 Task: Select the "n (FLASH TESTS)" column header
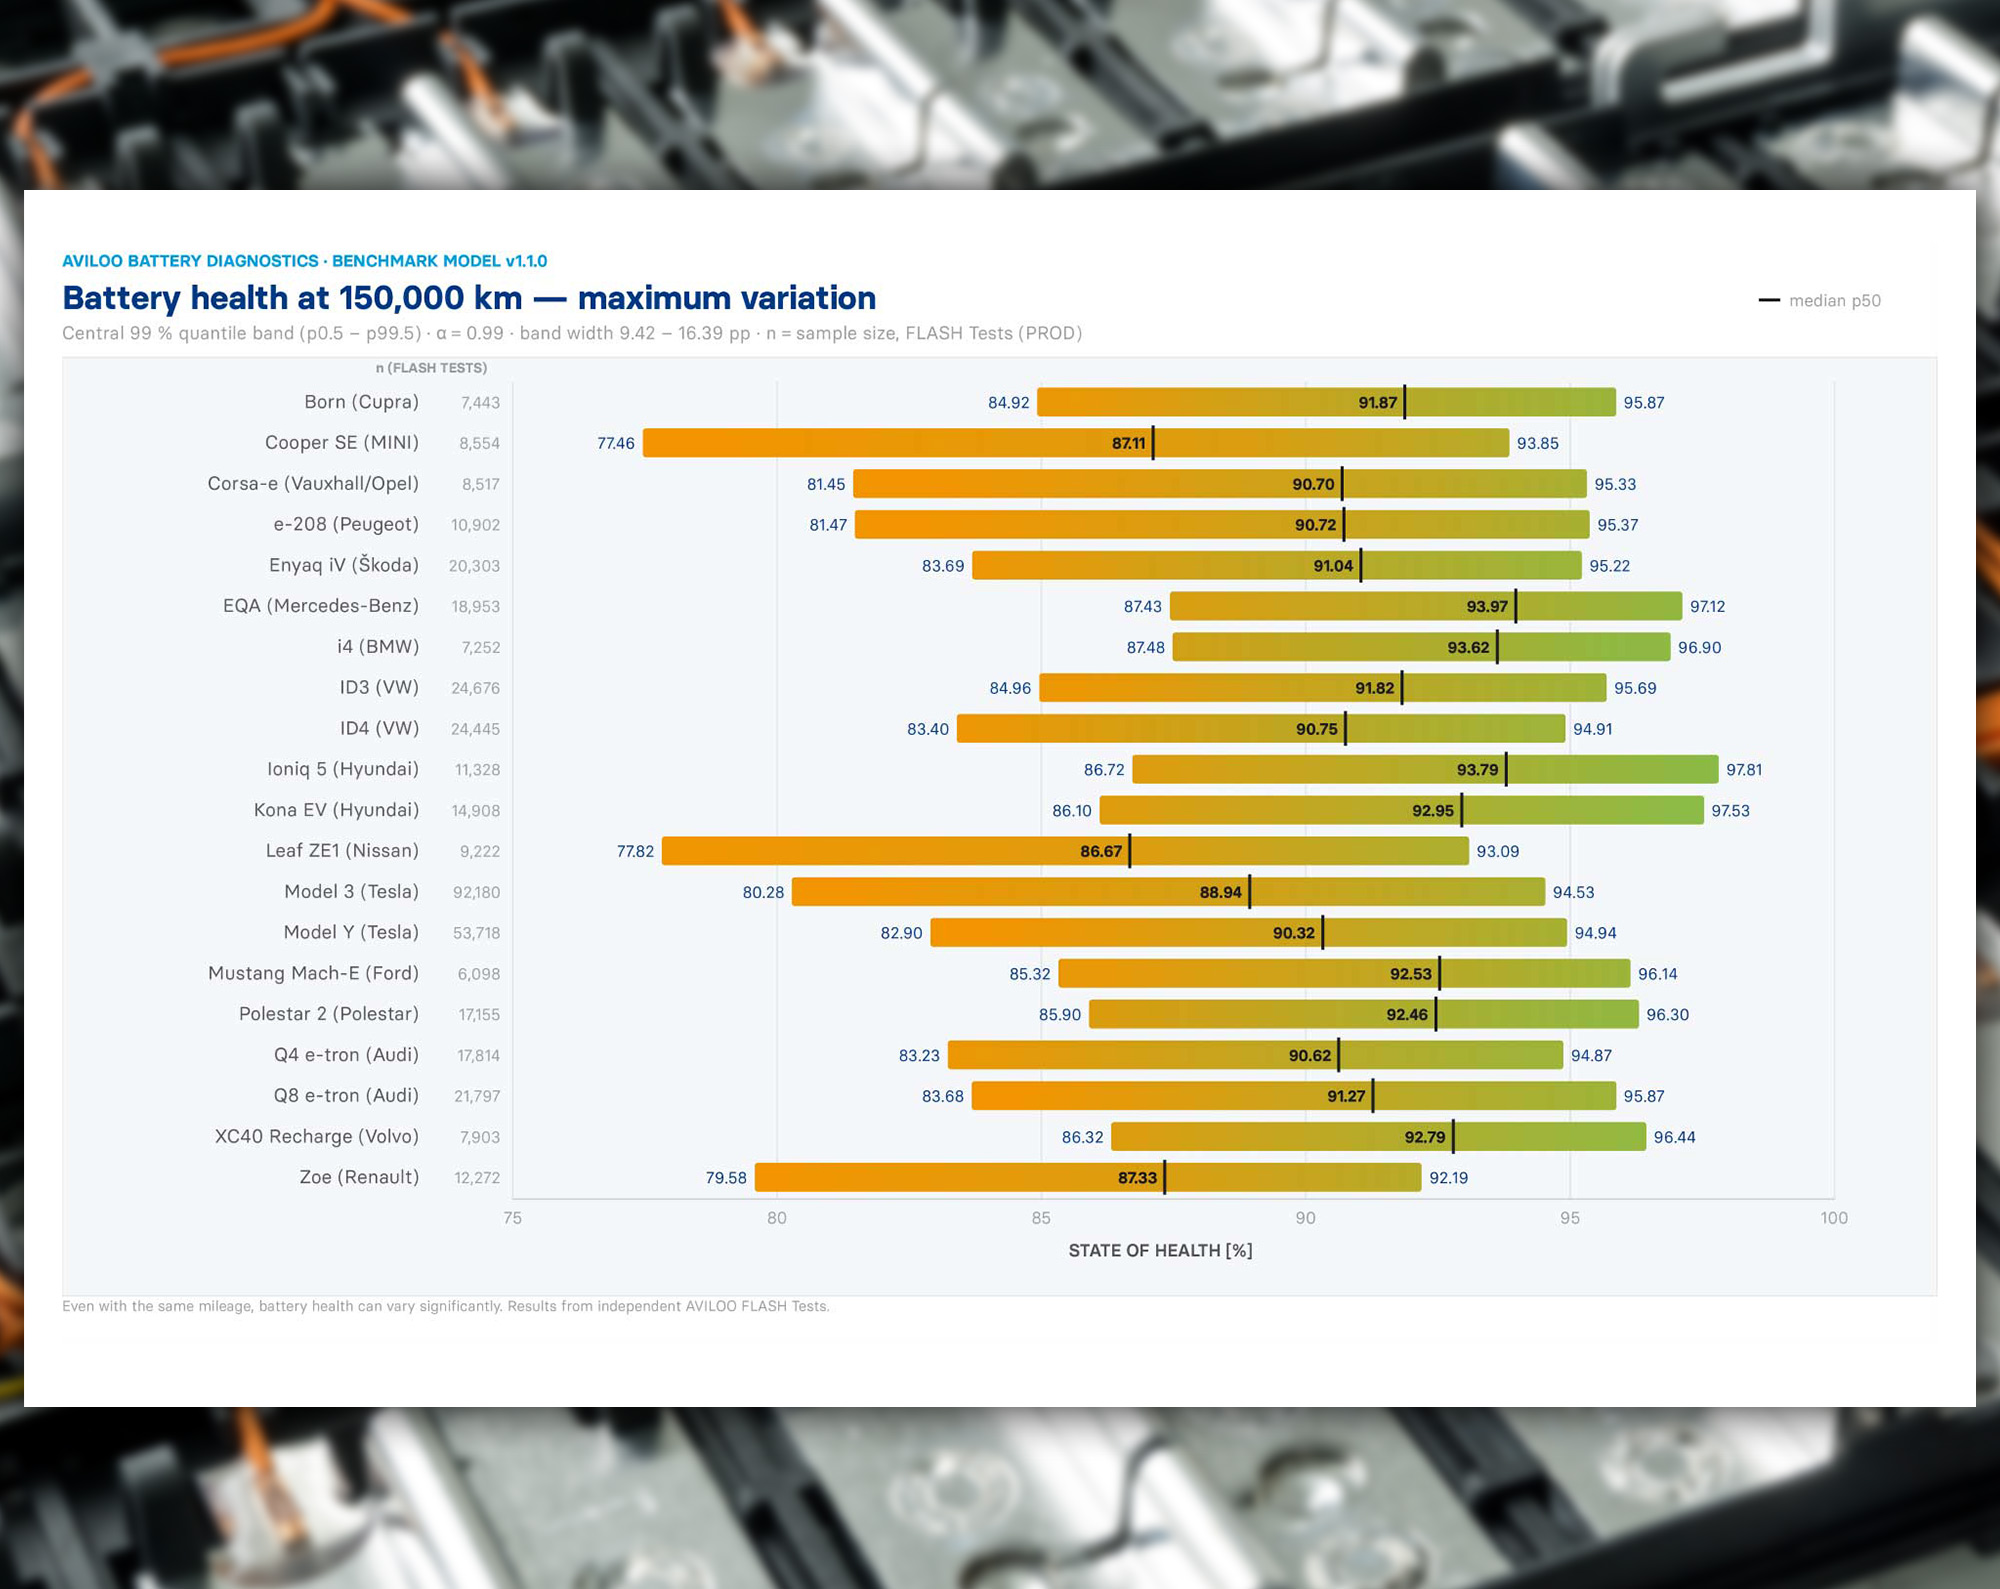(x=431, y=368)
